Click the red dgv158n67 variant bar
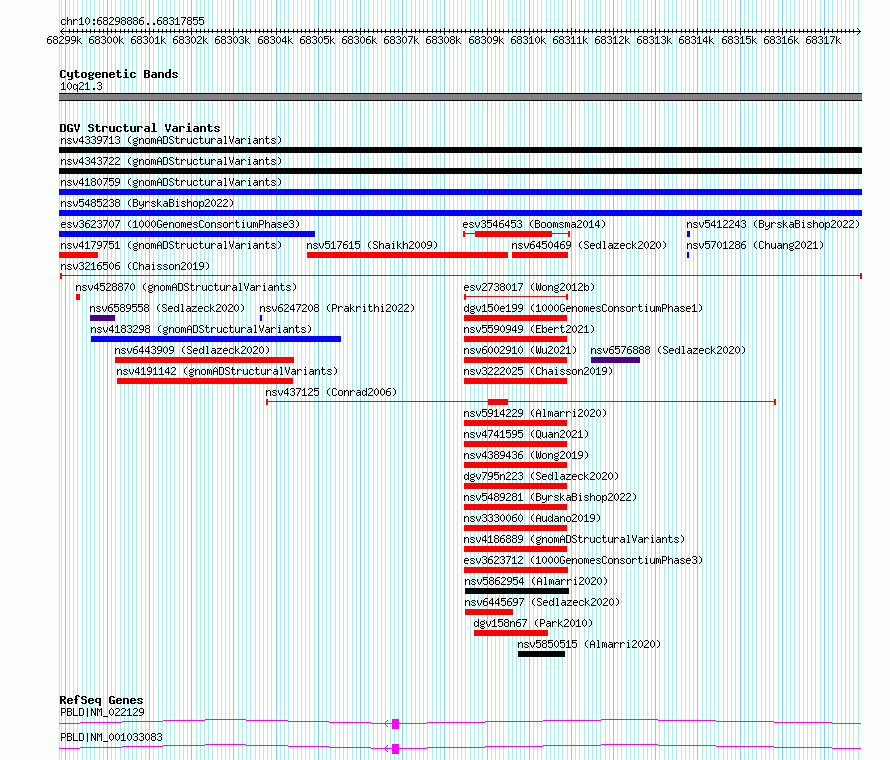 [x=511, y=633]
